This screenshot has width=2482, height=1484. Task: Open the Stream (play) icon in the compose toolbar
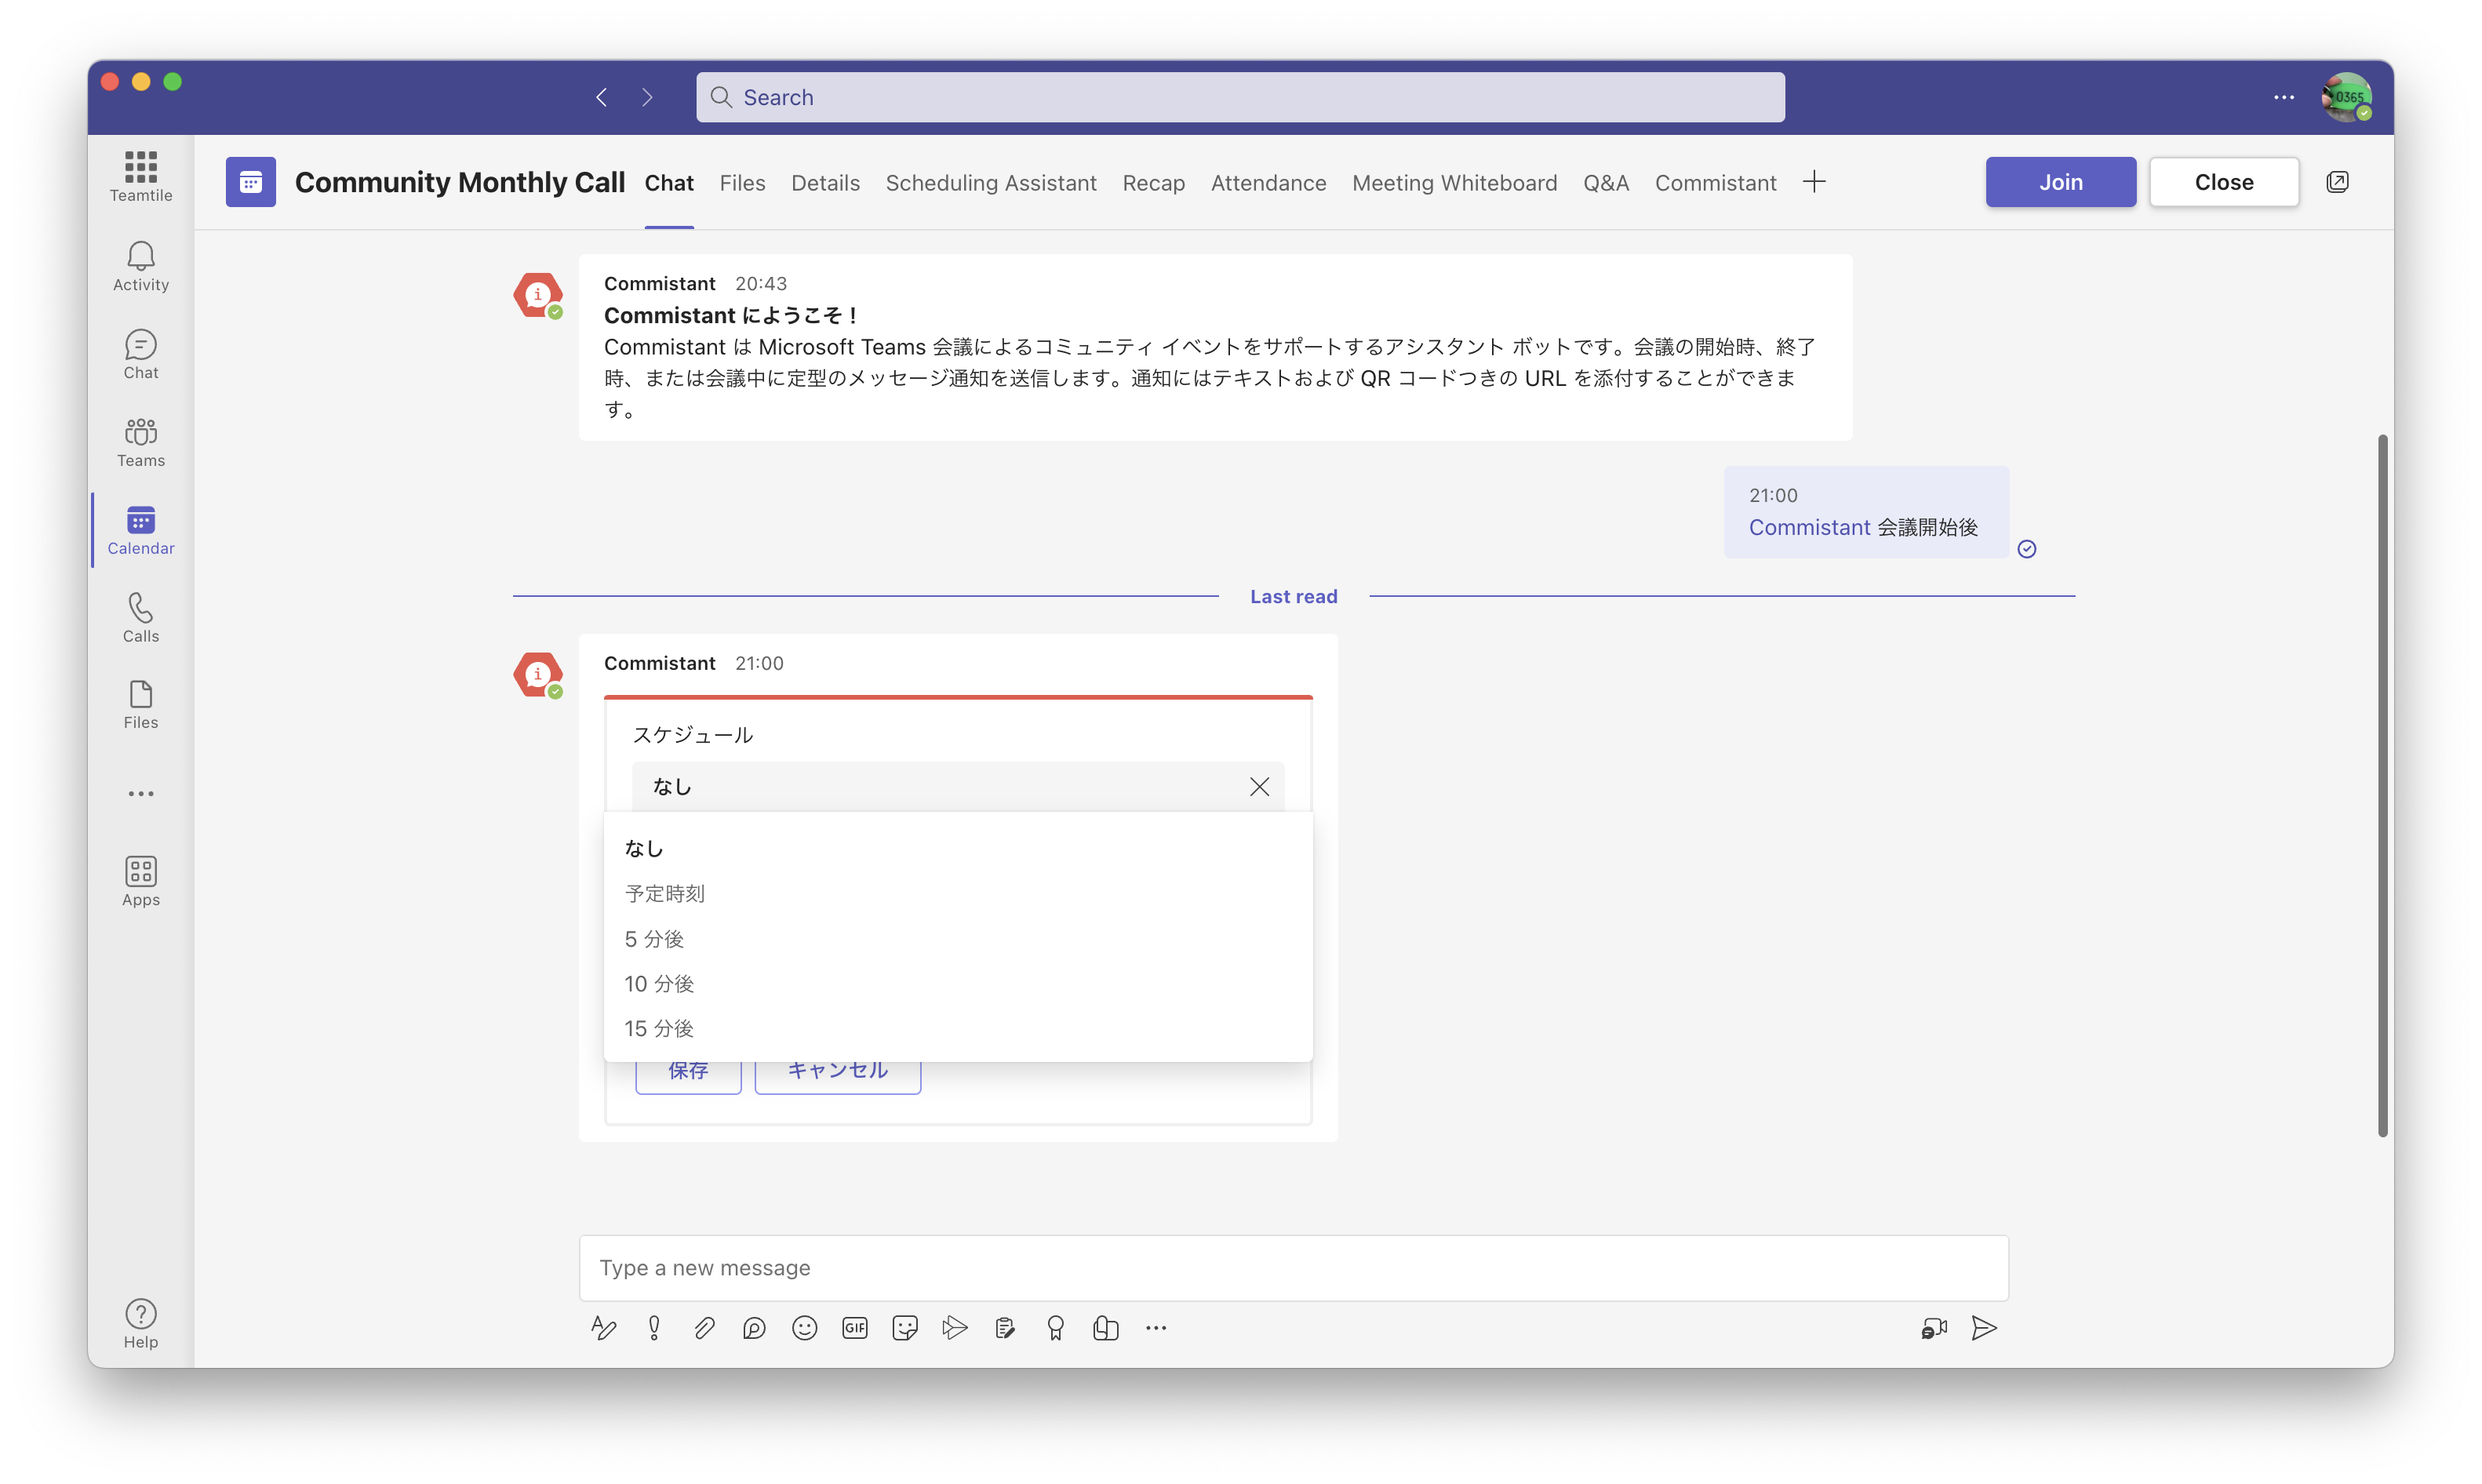pyautogui.click(x=955, y=1328)
